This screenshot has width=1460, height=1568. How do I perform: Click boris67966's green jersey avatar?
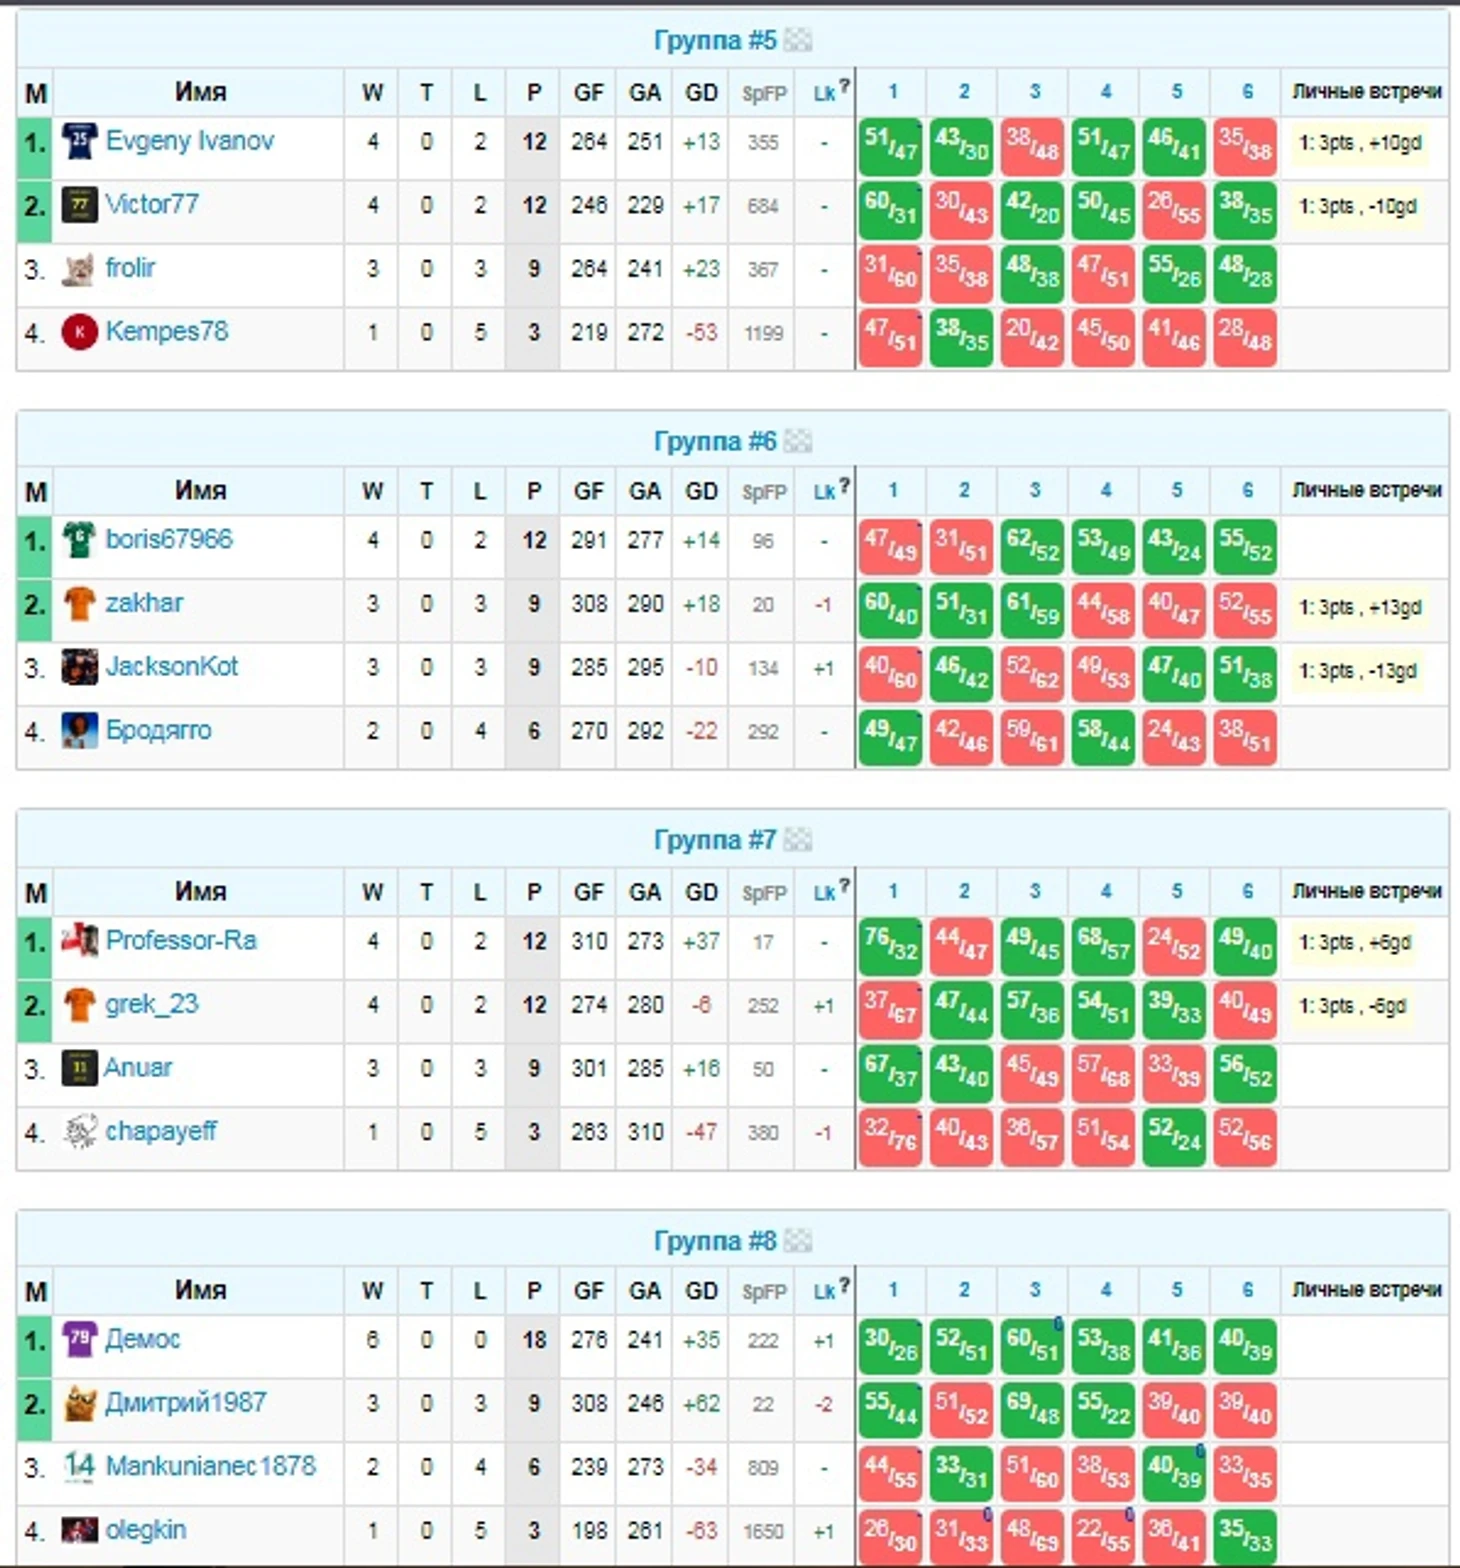(79, 541)
